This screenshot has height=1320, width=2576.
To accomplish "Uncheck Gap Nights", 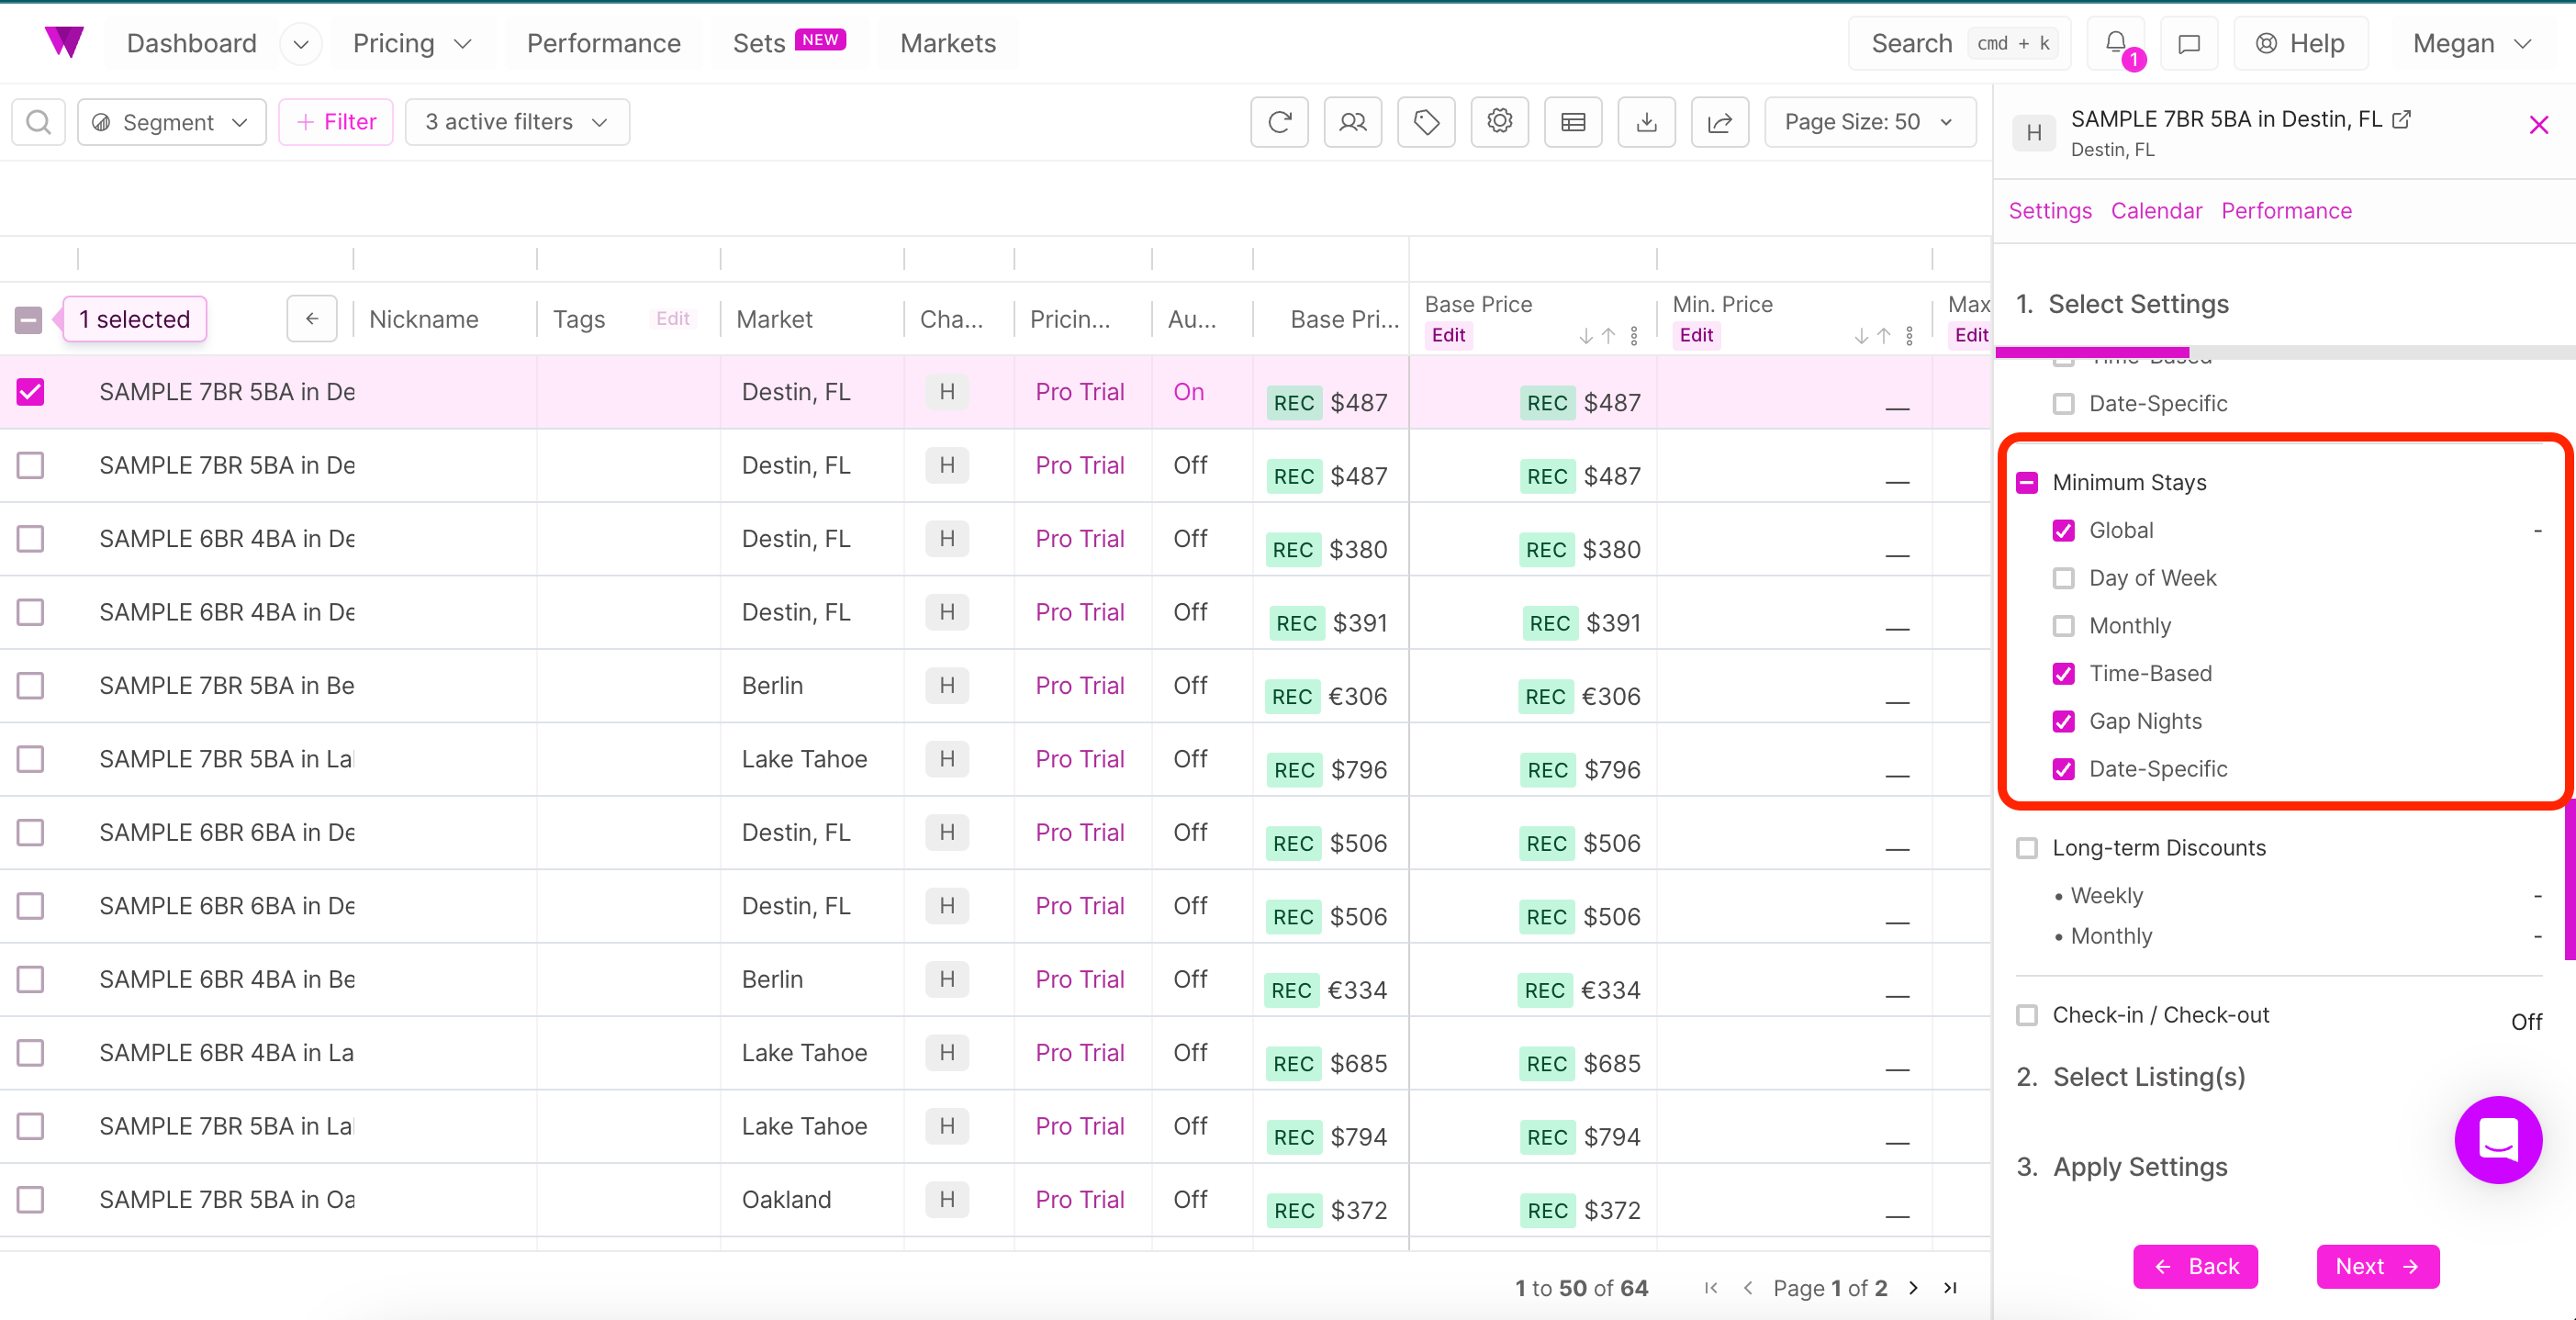I will [x=2063, y=722].
